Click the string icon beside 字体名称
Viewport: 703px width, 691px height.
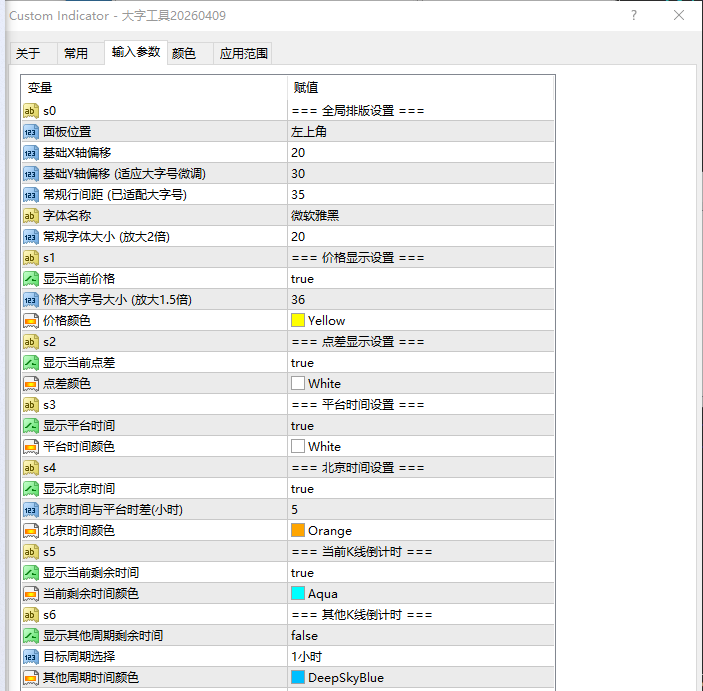pos(30,216)
